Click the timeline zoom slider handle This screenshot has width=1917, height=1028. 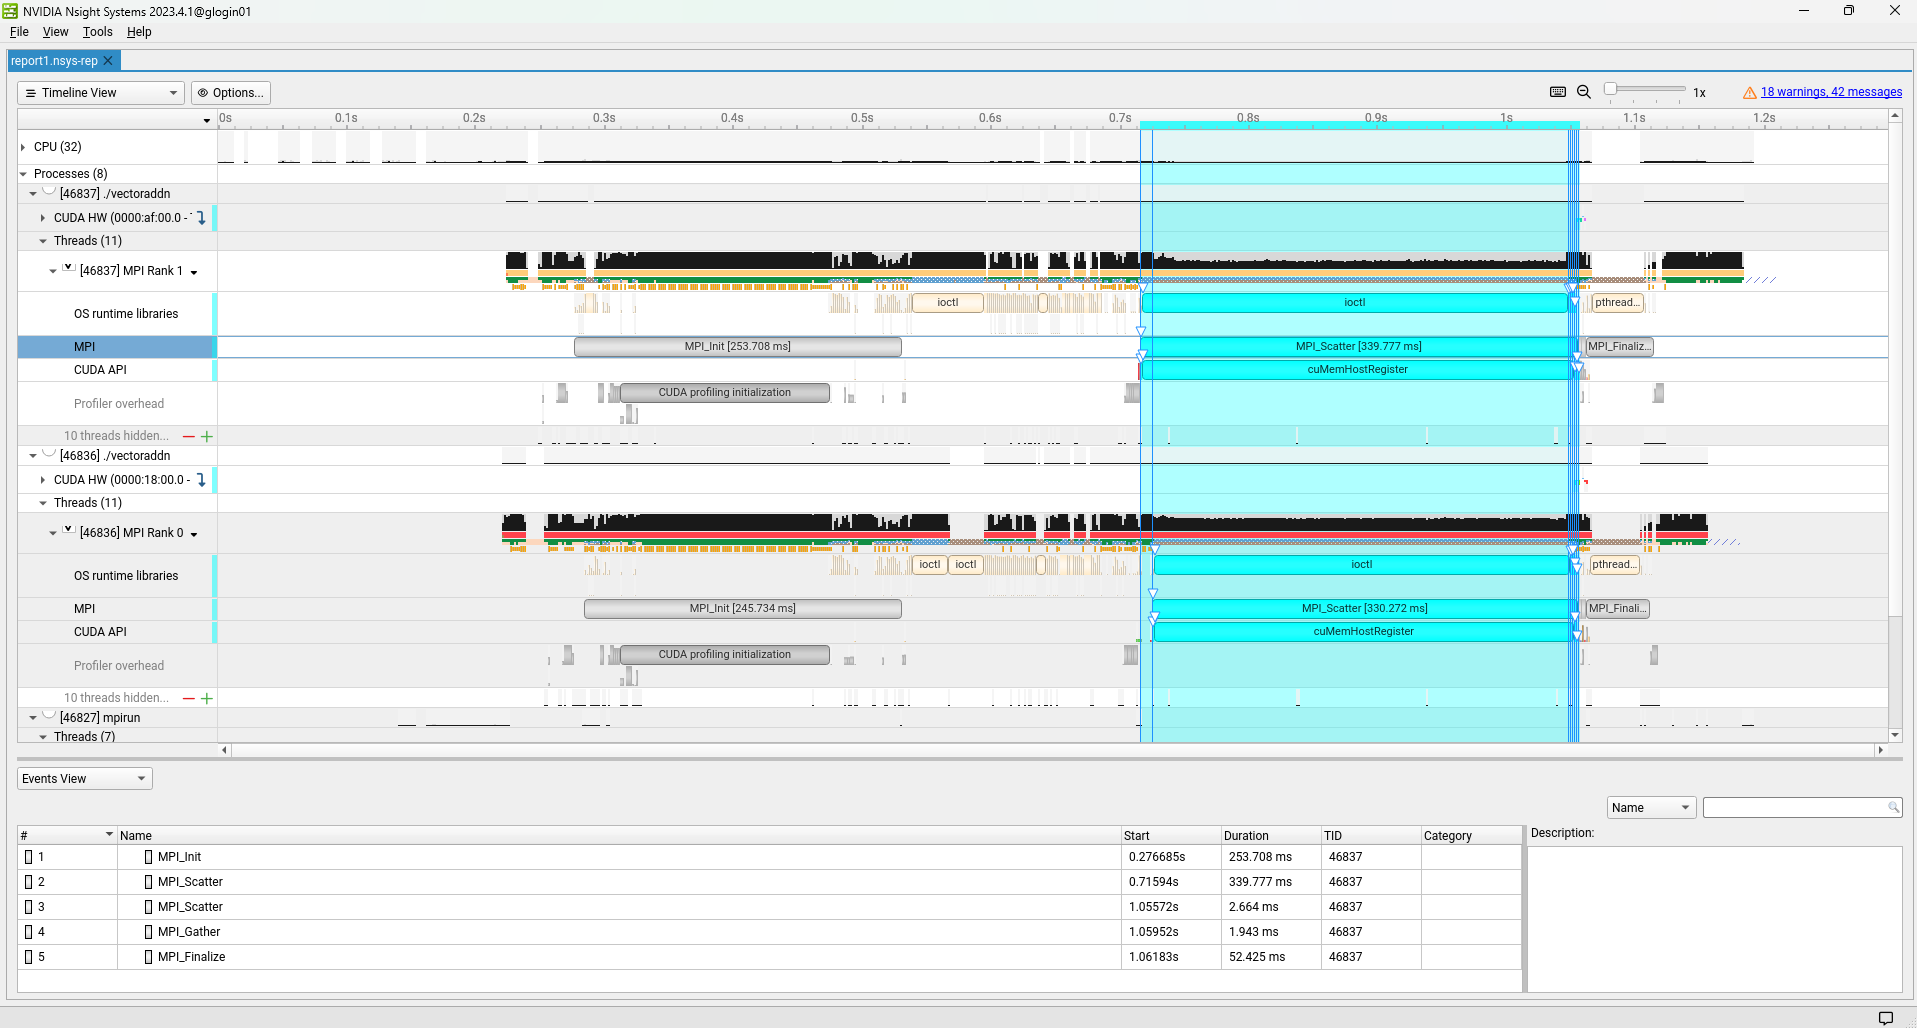tap(1610, 89)
